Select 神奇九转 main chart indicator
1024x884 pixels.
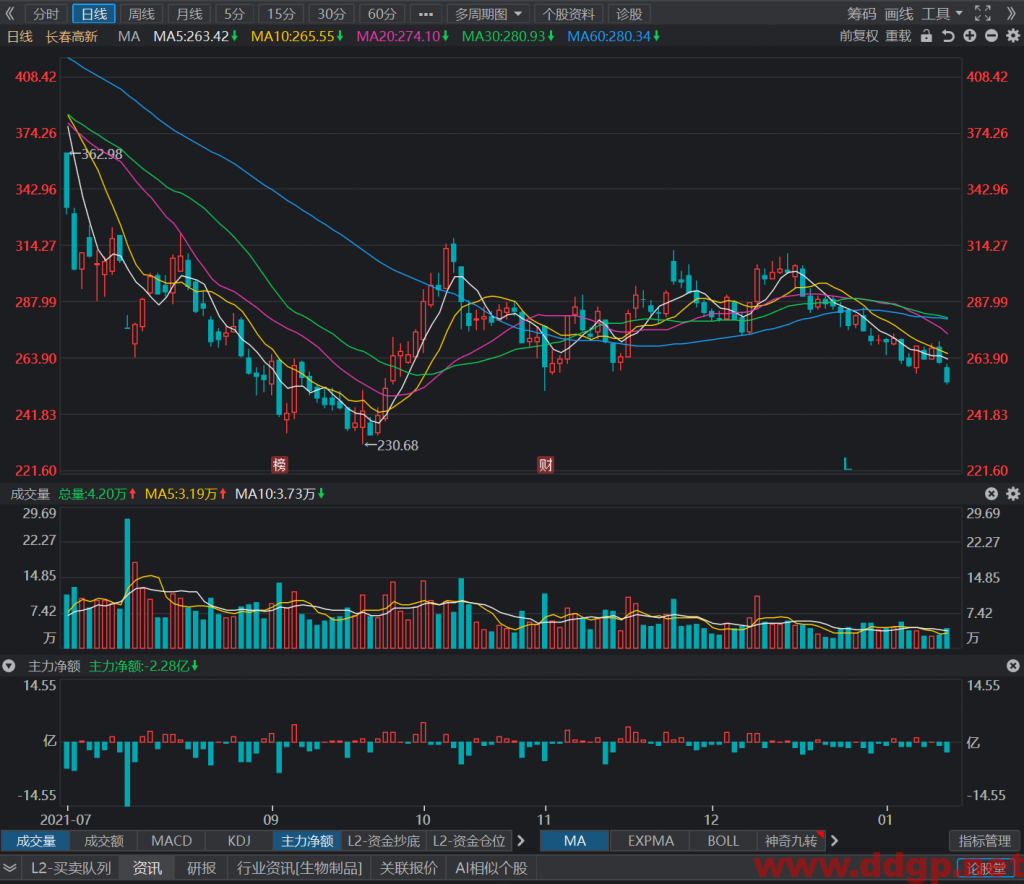pyautogui.click(x=792, y=841)
